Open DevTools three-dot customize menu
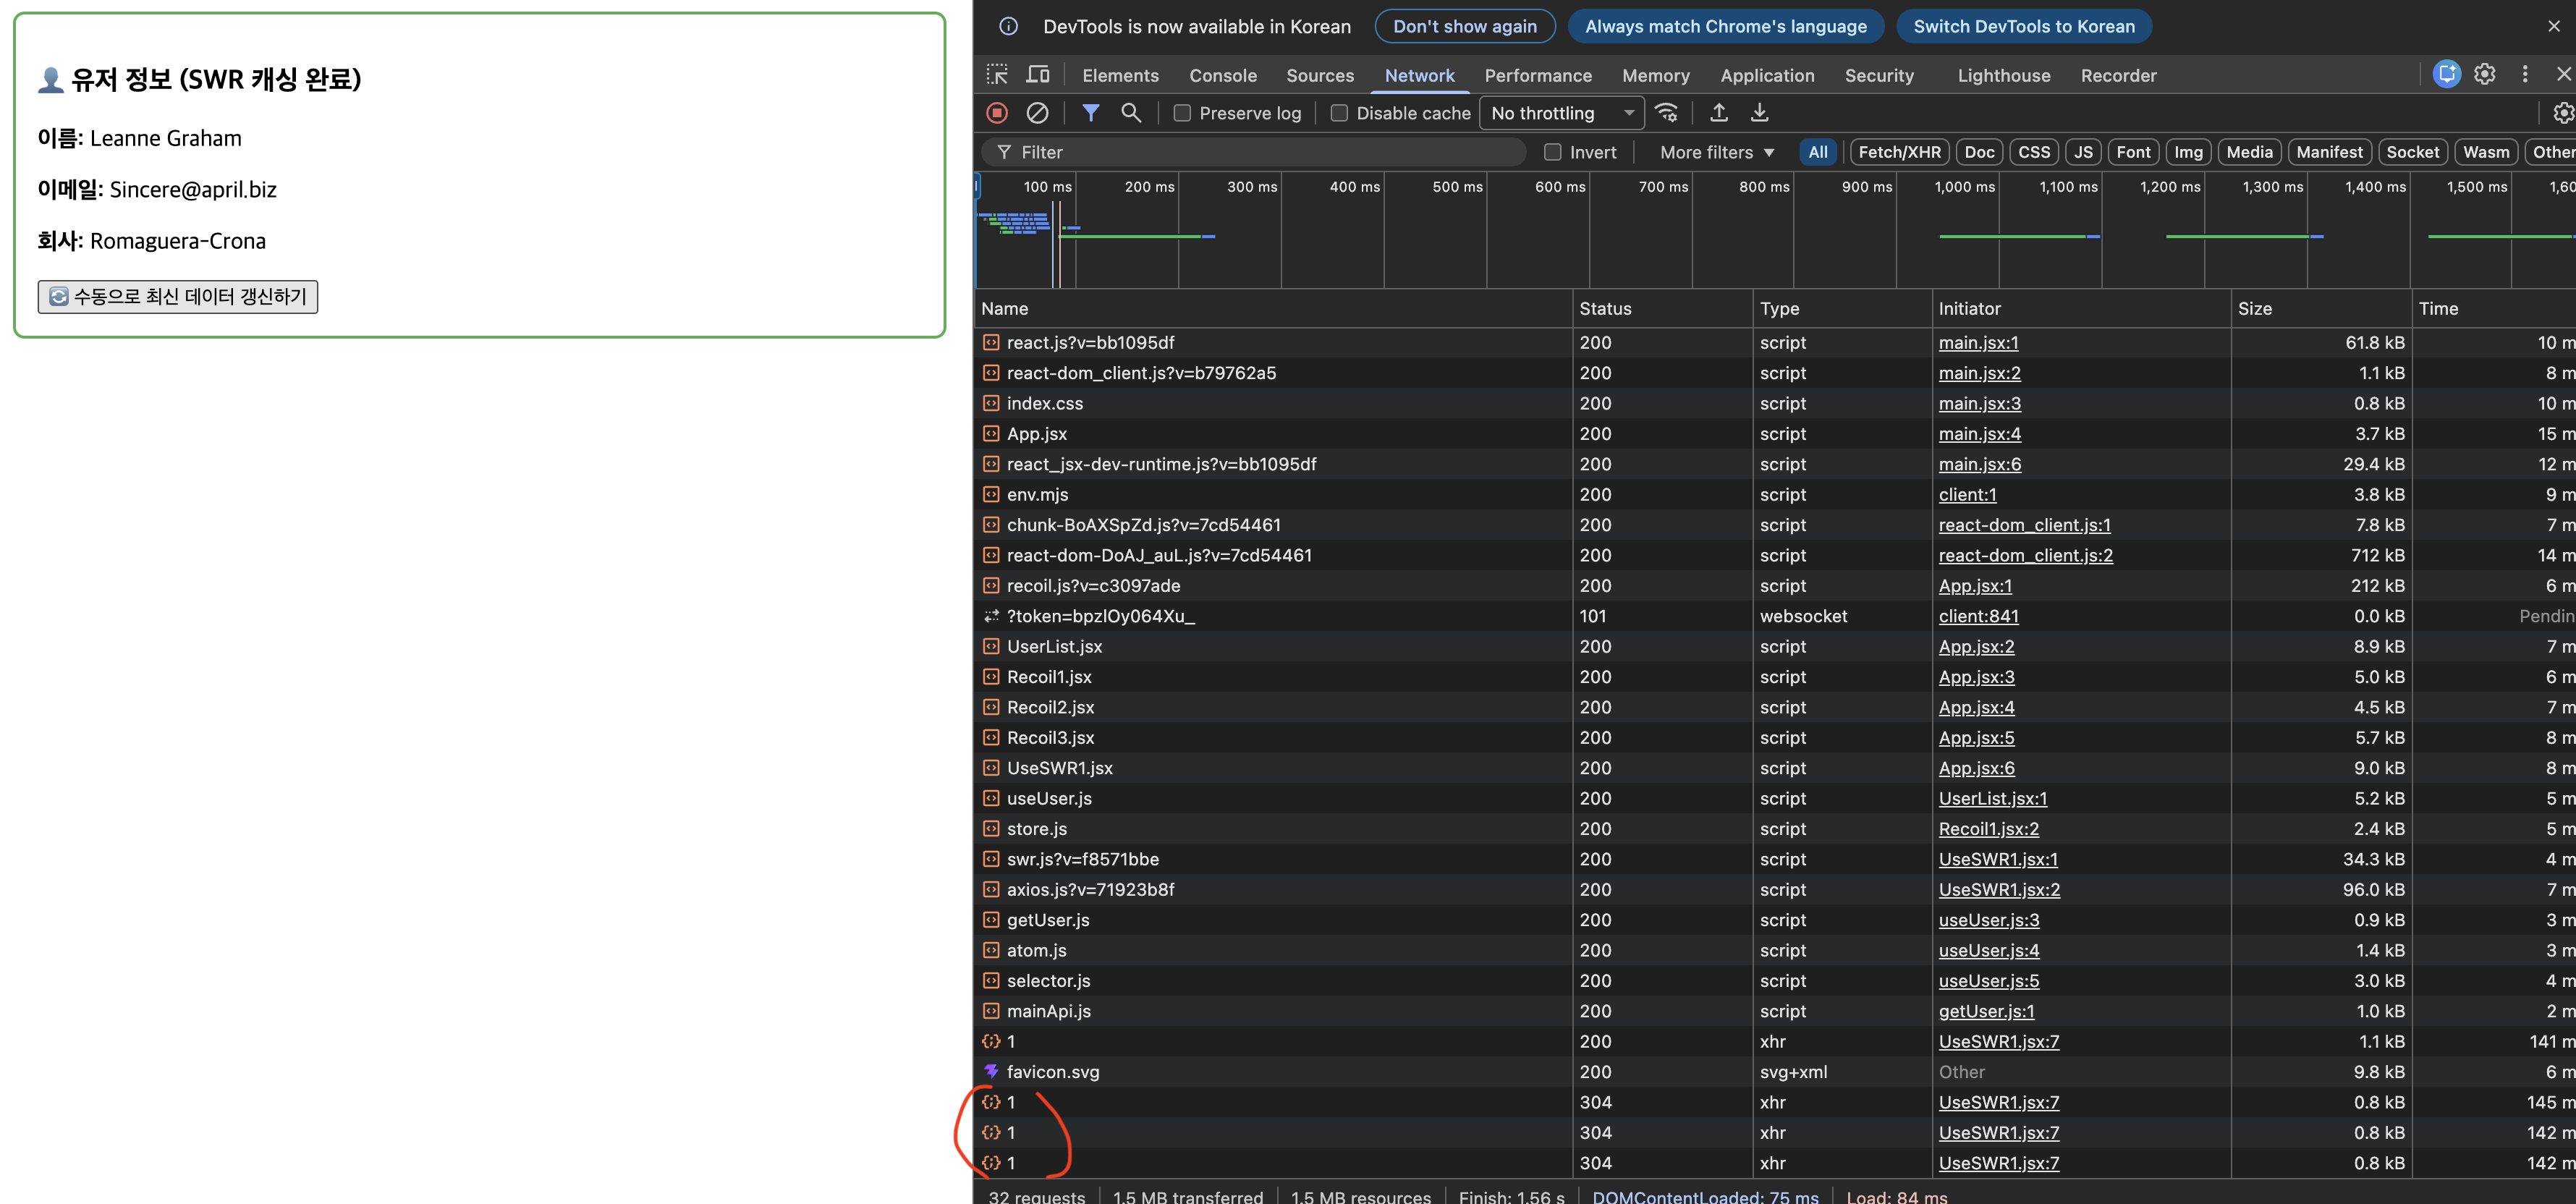 [x=2524, y=74]
